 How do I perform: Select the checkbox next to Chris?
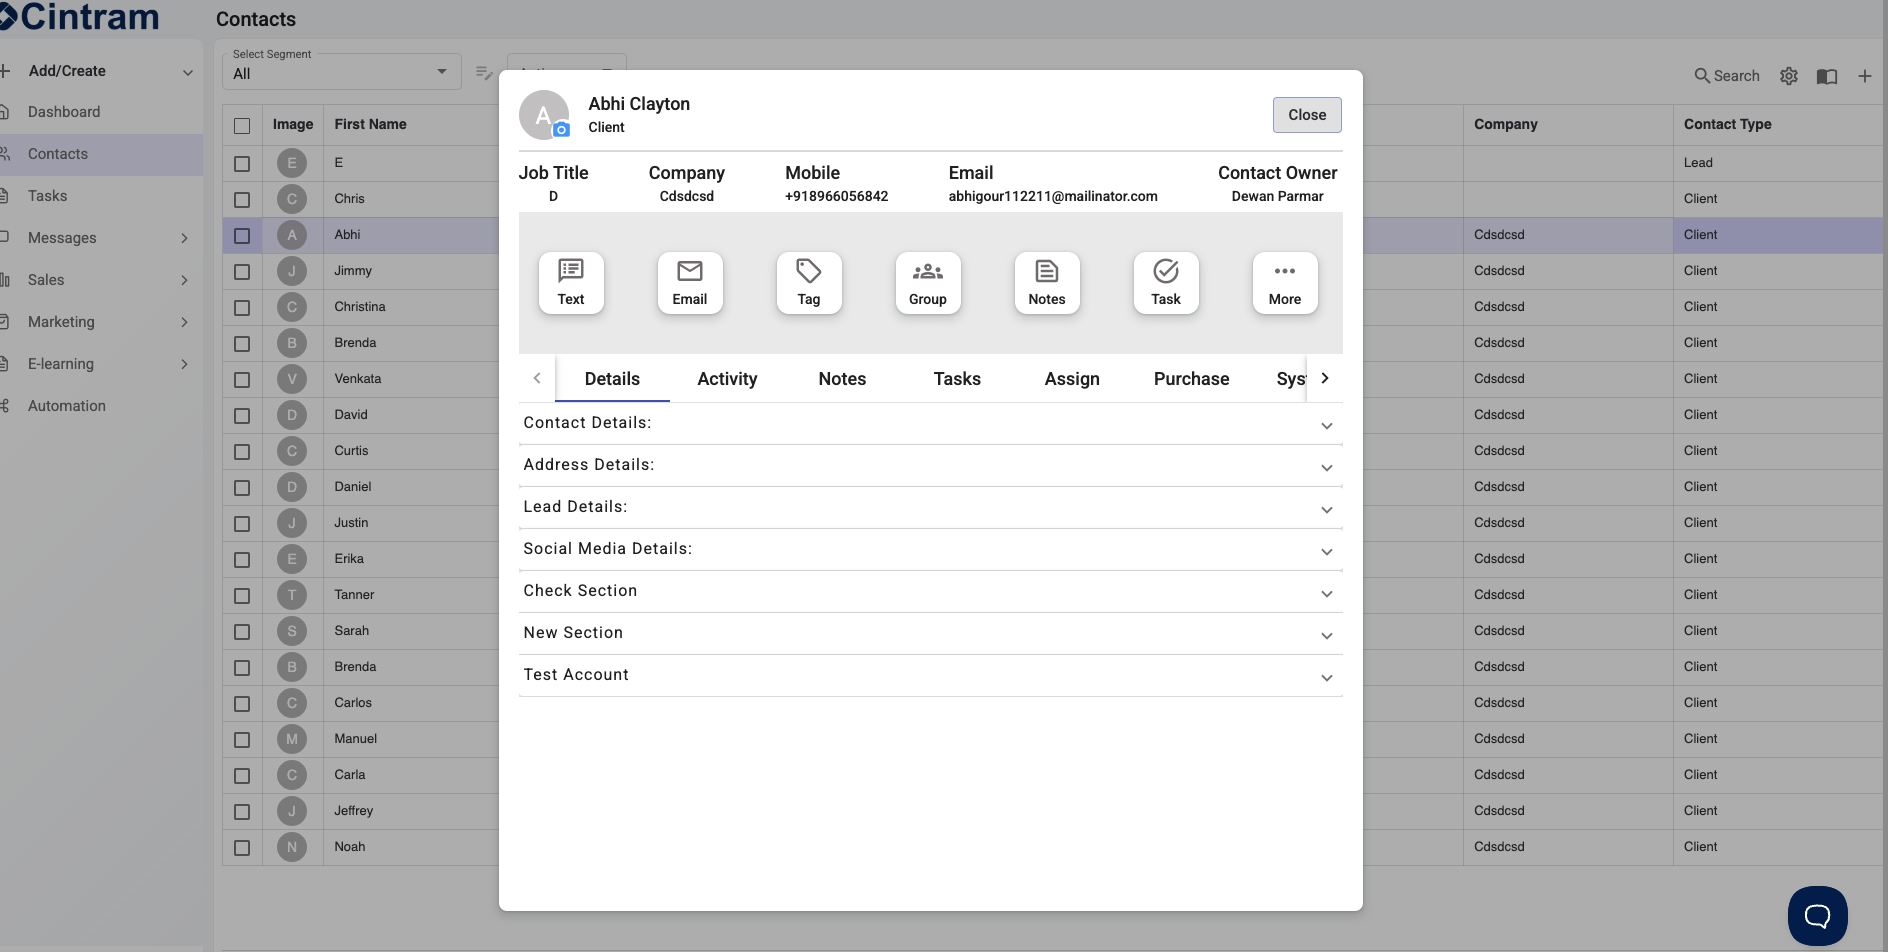click(242, 199)
